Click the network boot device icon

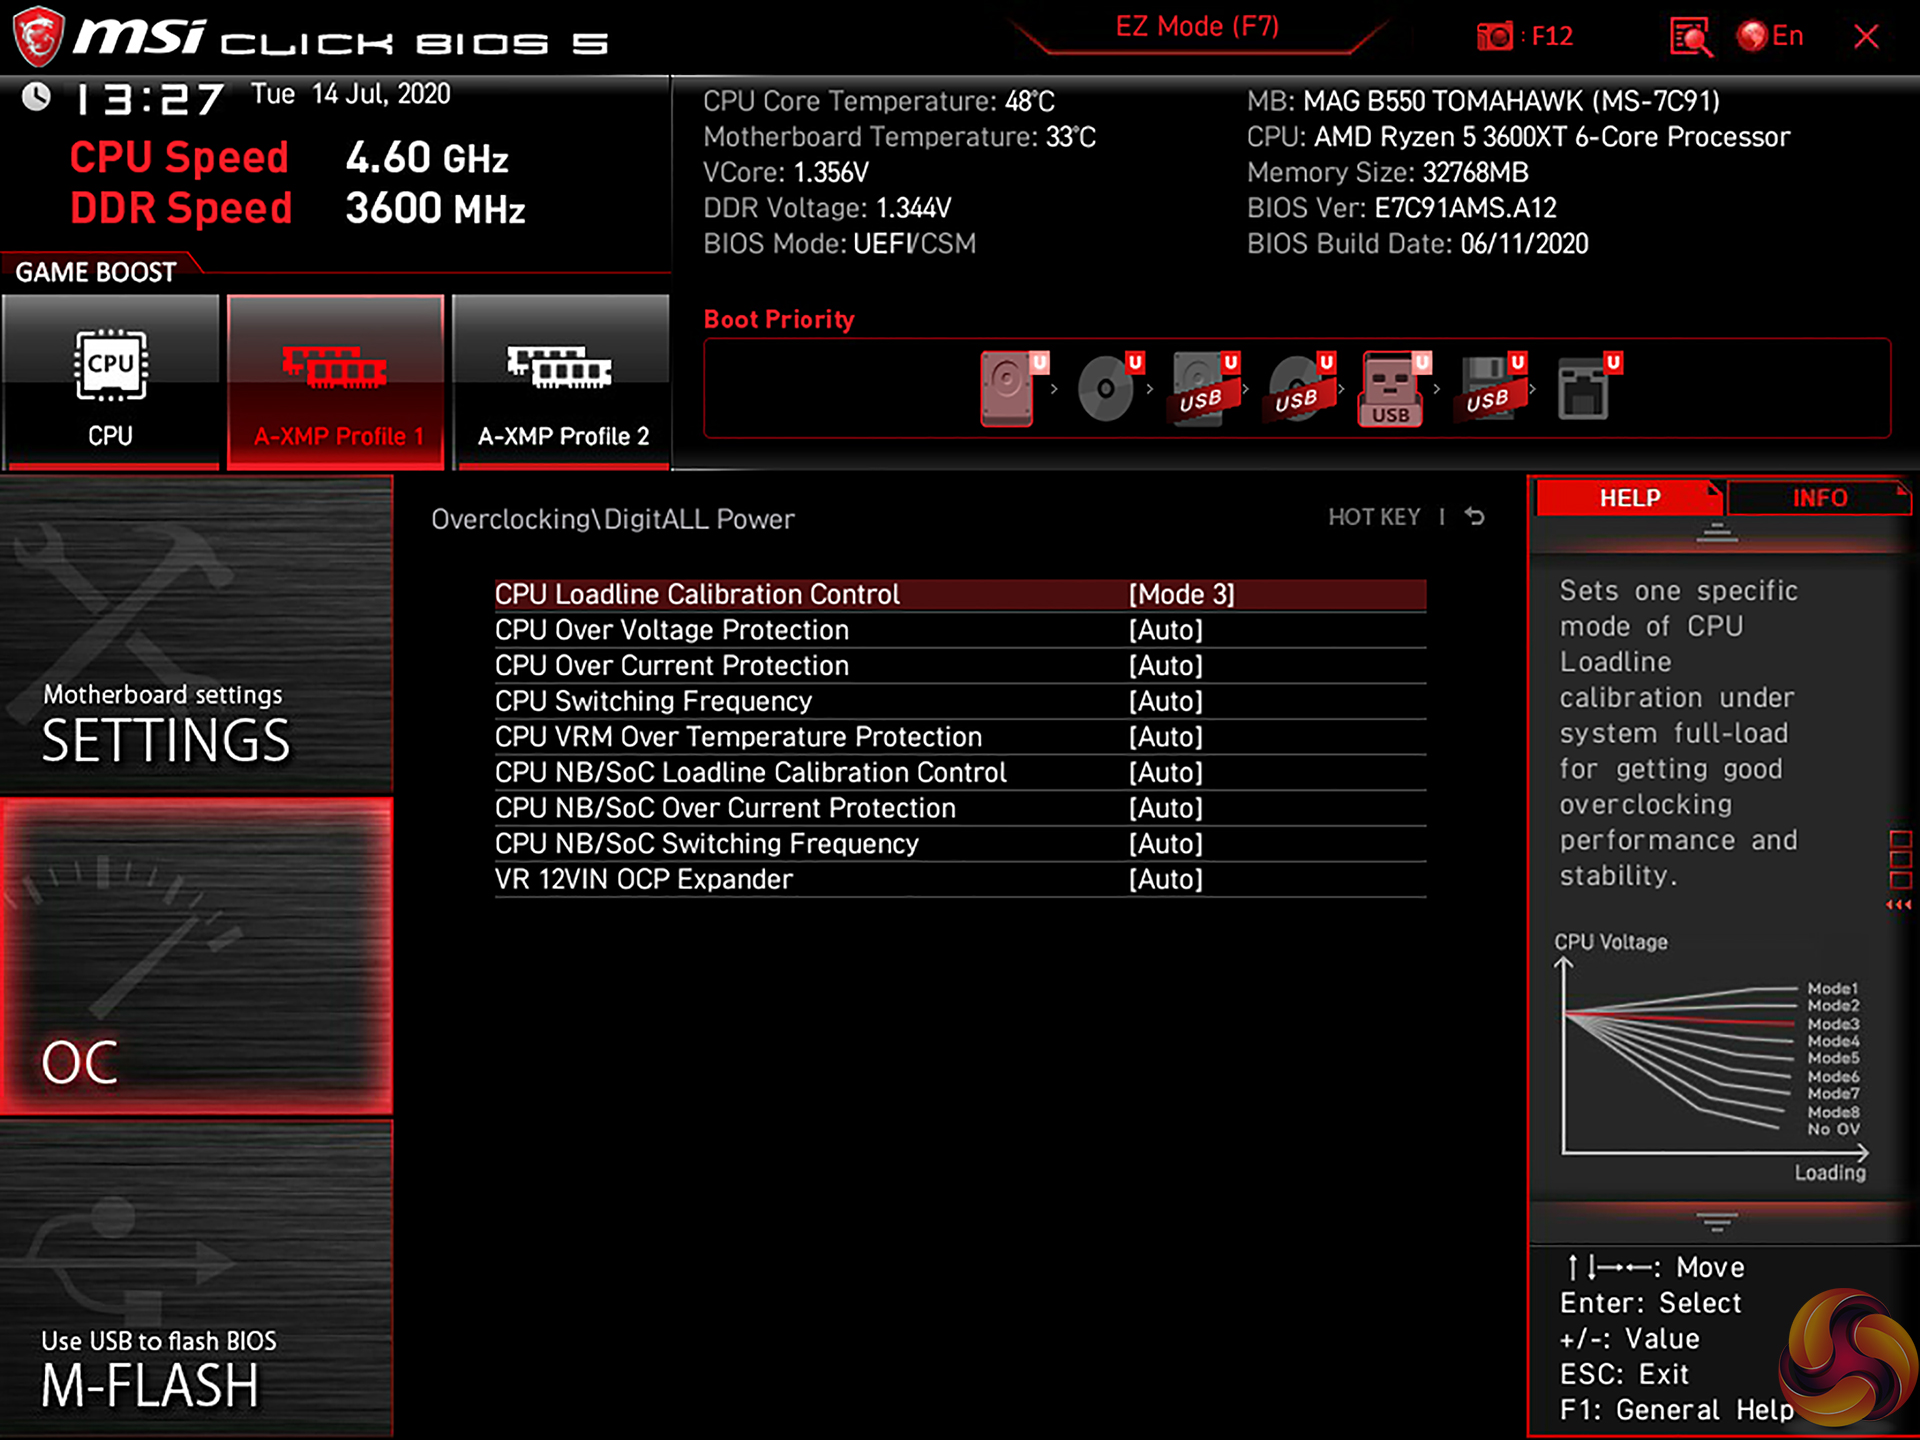point(1584,388)
